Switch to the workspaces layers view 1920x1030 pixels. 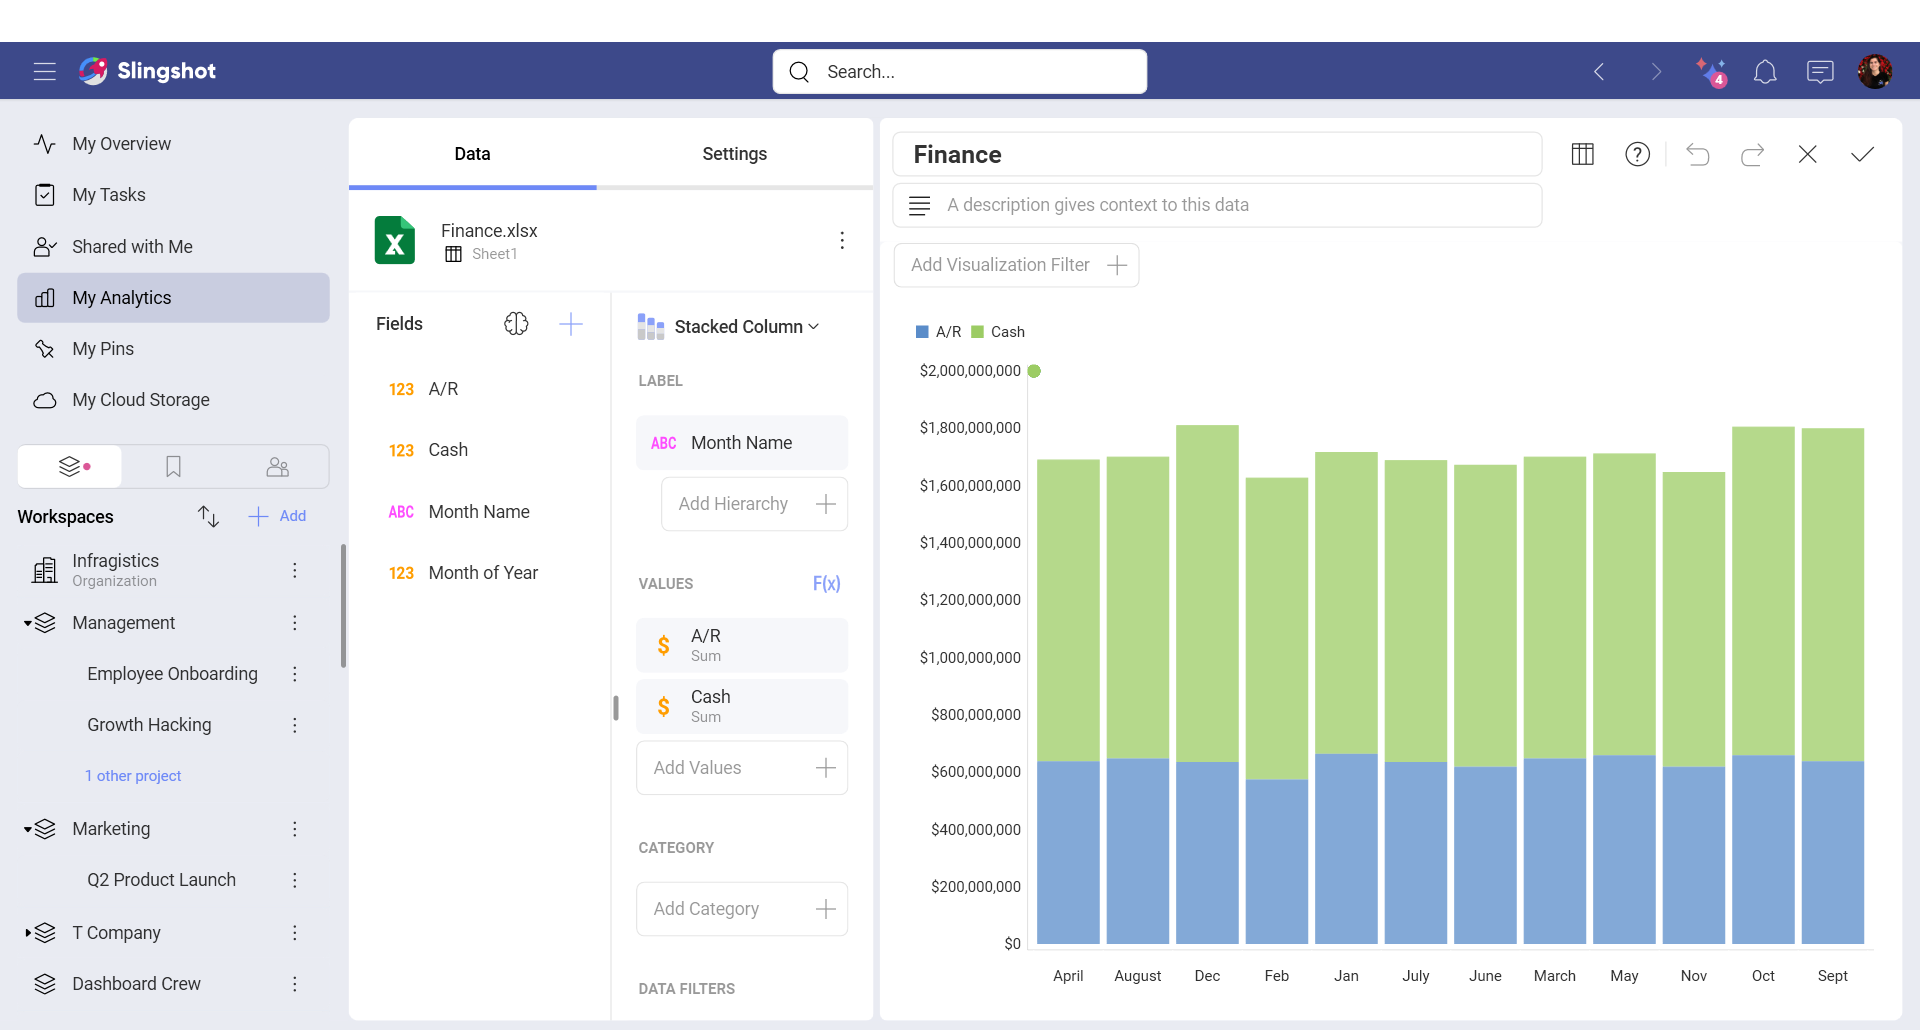pos(70,467)
